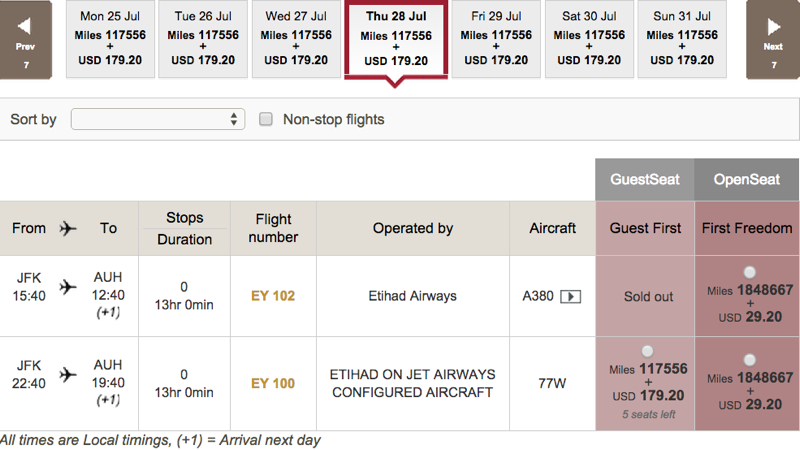Viewport: 800px width, 450px height.
Task: Click the GuestSeat column header
Action: click(645, 180)
